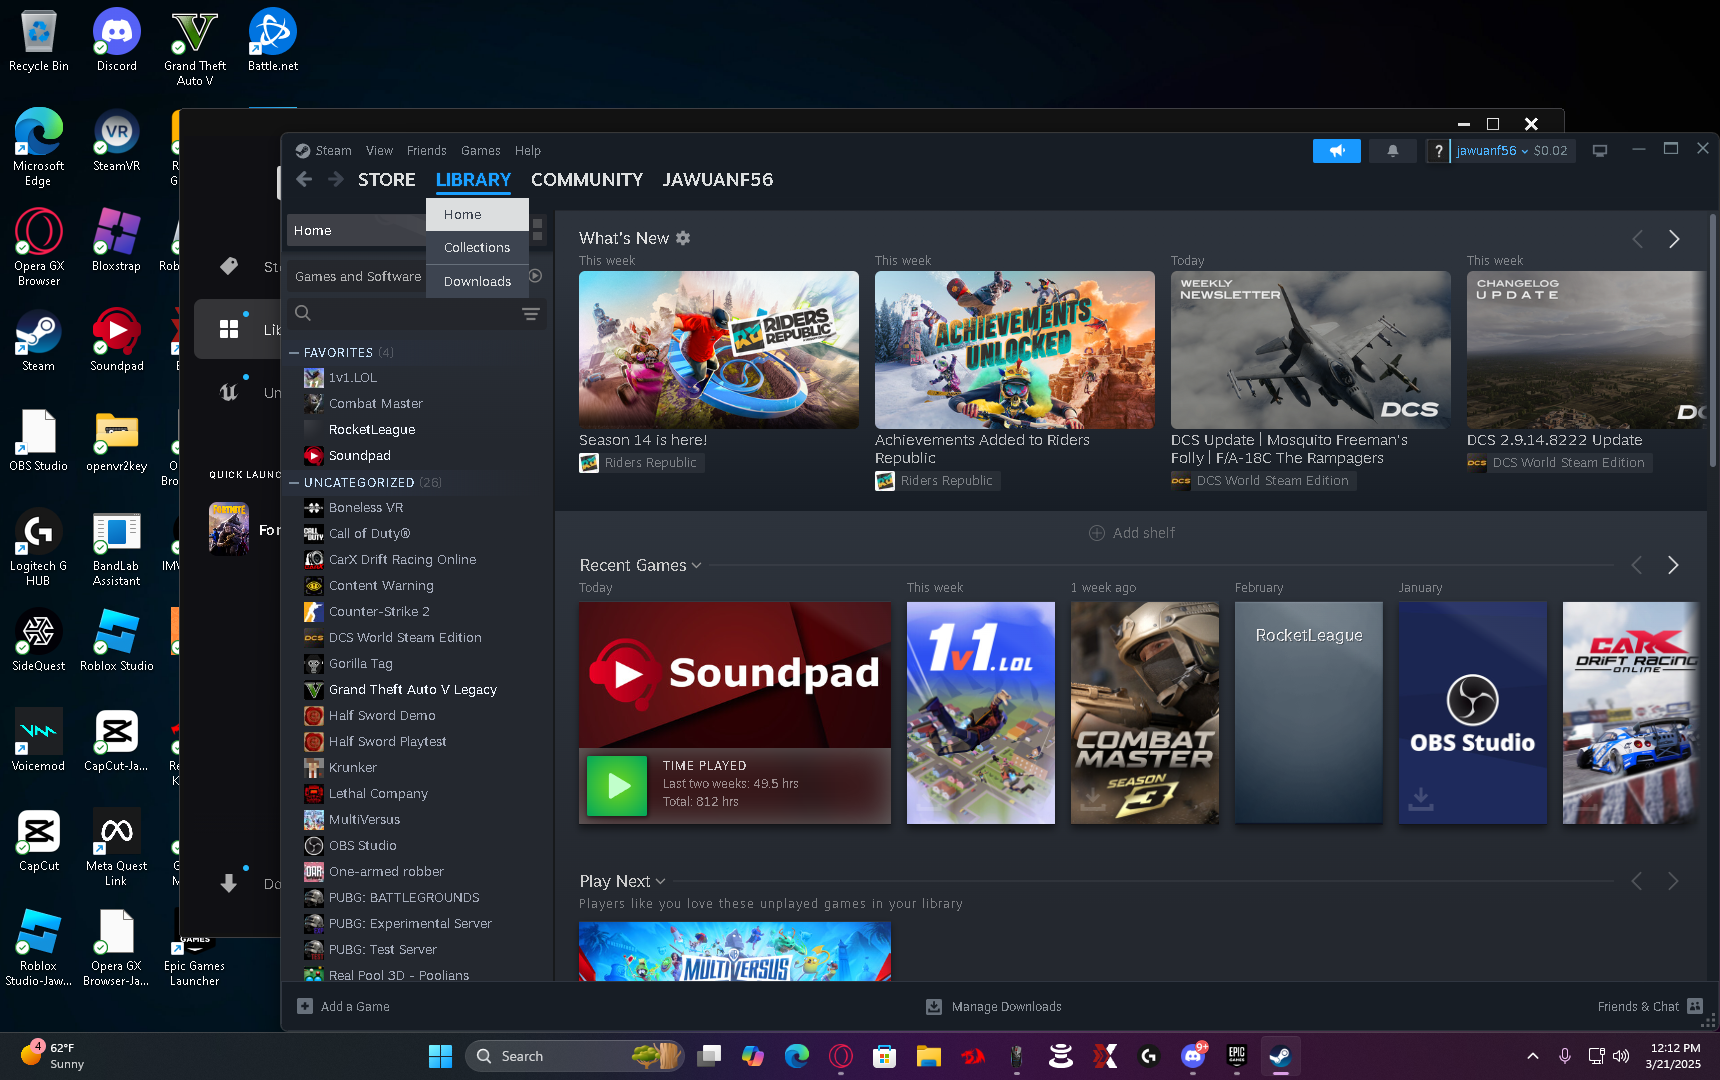
Task: Open the Steam announcements megaphone button
Action: [1336, 151]
